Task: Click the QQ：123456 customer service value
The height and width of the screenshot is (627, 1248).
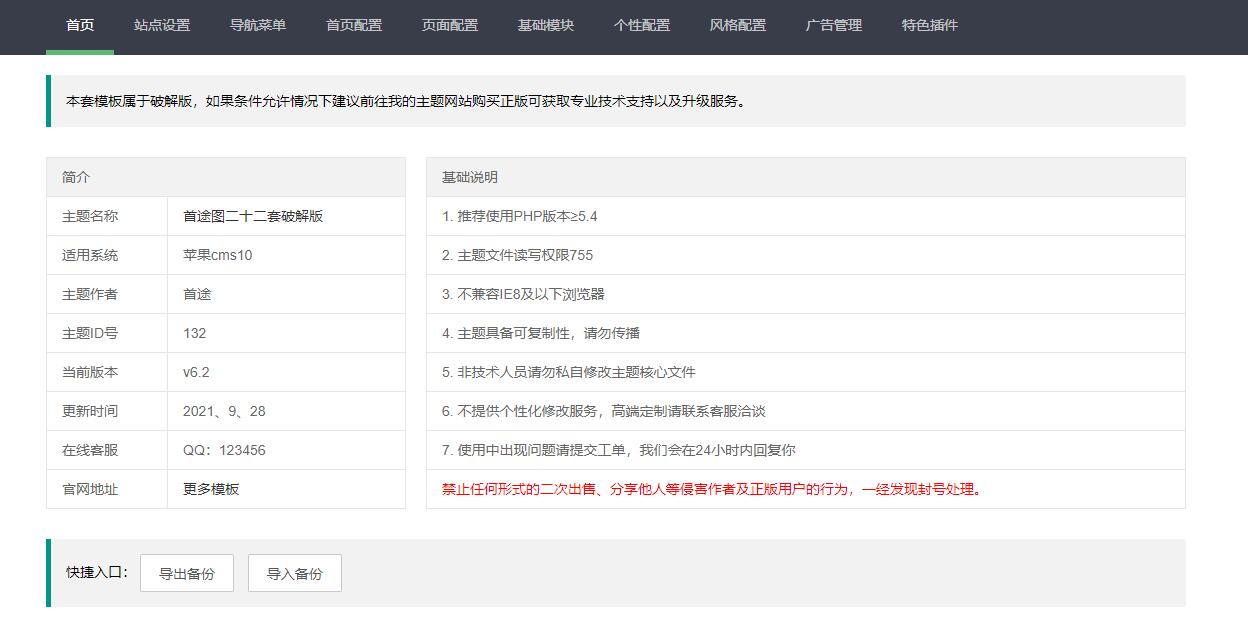Action: pos(224,450)
